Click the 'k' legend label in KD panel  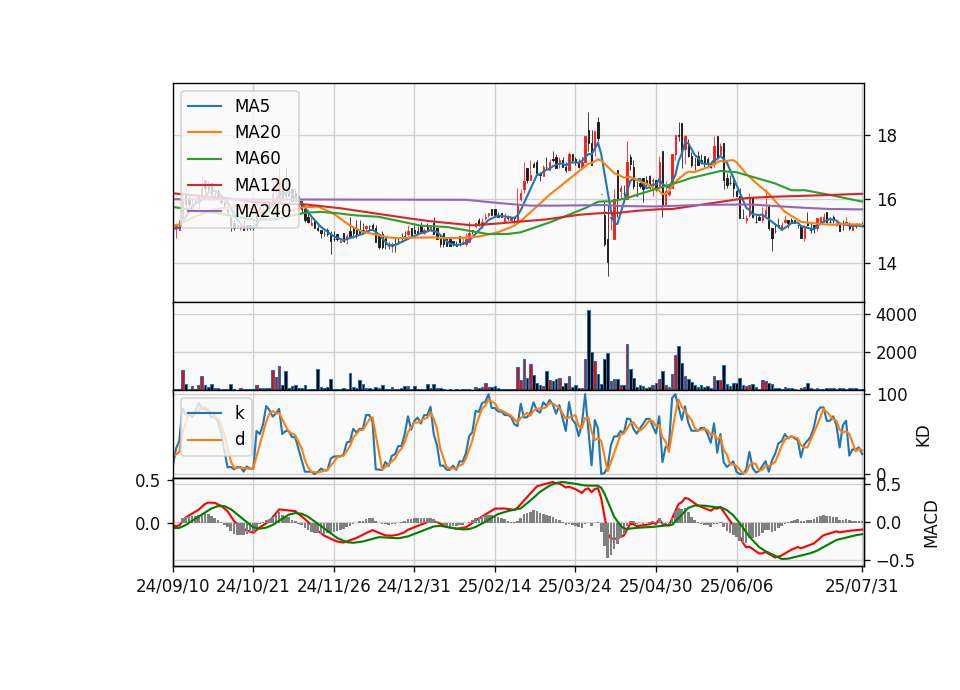239,413
